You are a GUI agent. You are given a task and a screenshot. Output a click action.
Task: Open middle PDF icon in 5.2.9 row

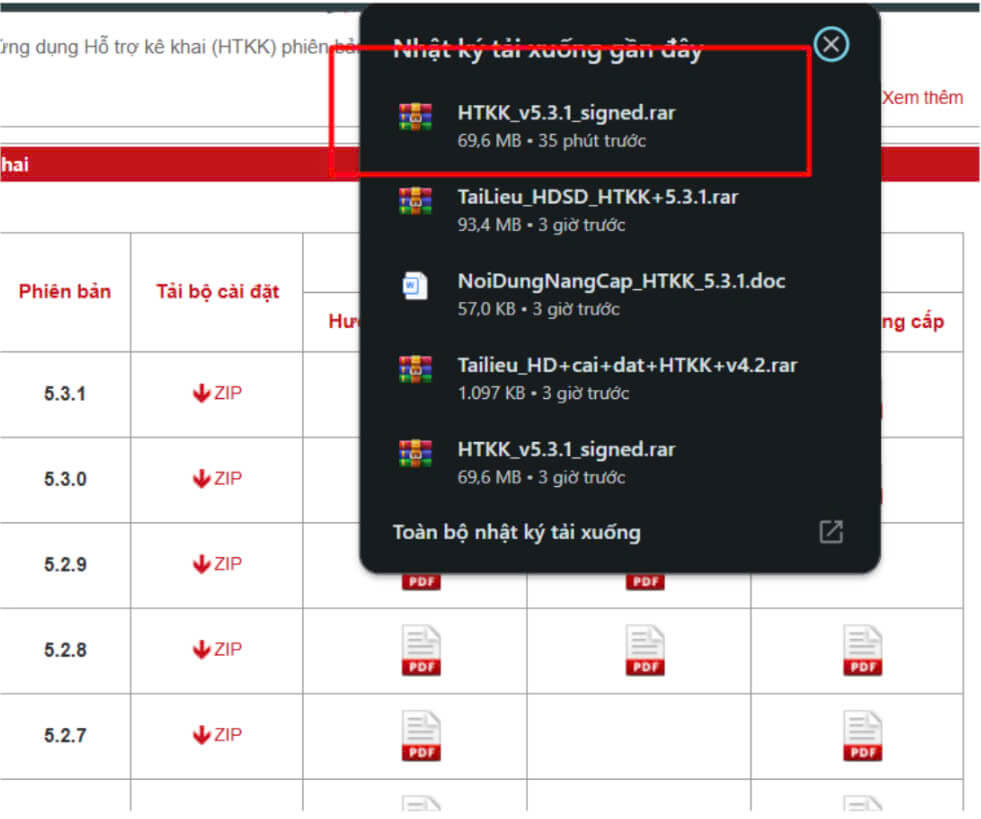645,582
